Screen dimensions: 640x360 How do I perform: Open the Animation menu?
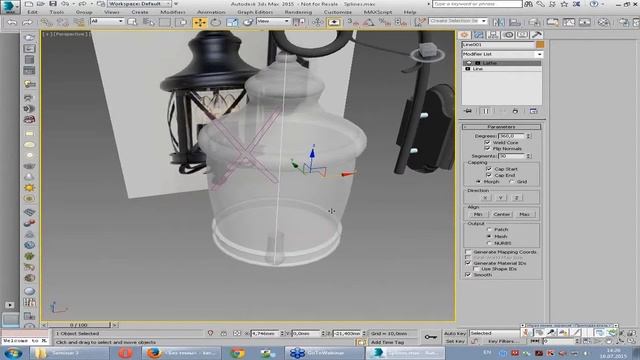point(211,12)
